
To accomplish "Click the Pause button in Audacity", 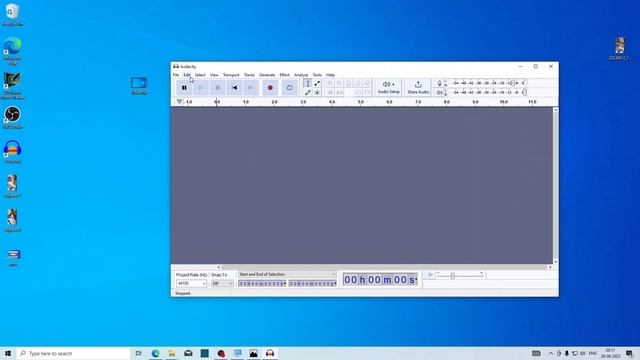I will (x=184, y=88).
